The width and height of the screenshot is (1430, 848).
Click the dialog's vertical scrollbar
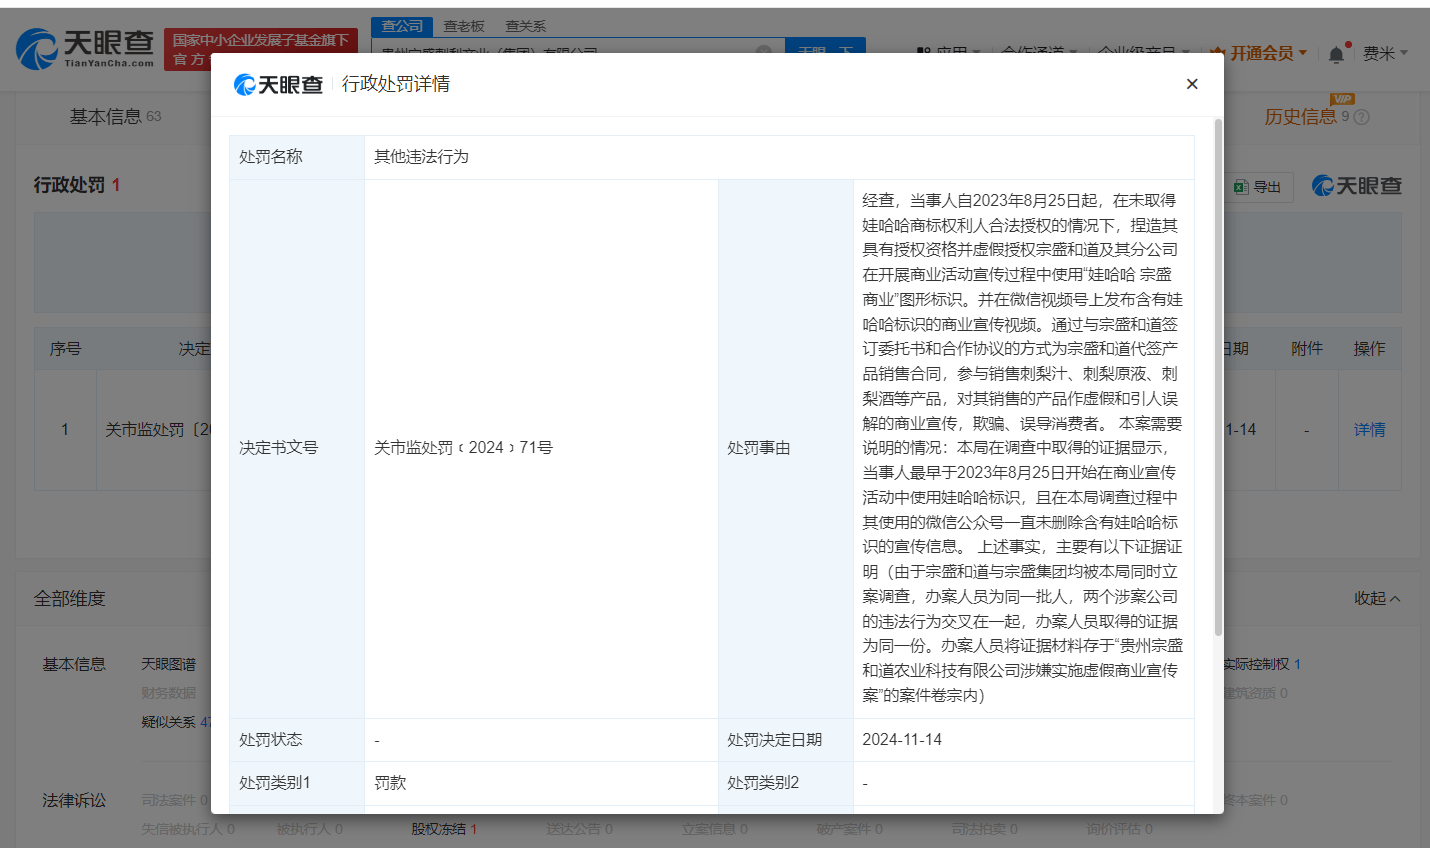click(x=1217, y=380)
